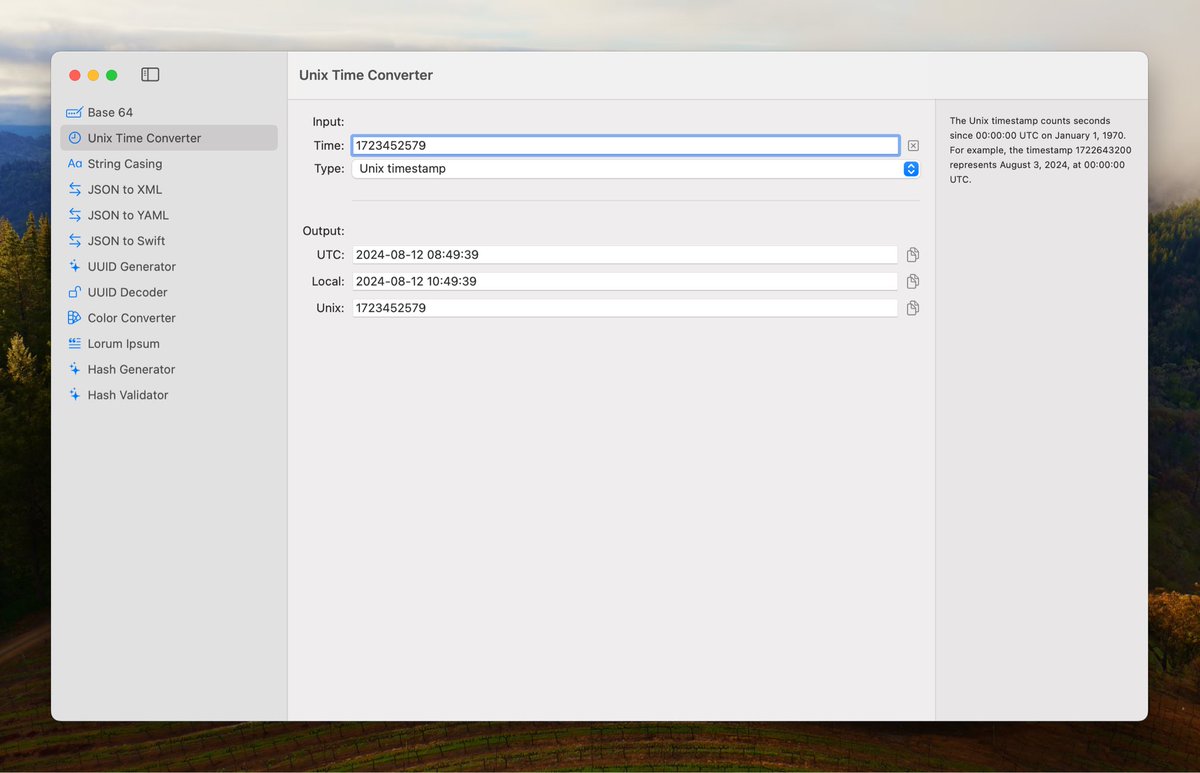Switch to String Casing tool

[169, 164]
